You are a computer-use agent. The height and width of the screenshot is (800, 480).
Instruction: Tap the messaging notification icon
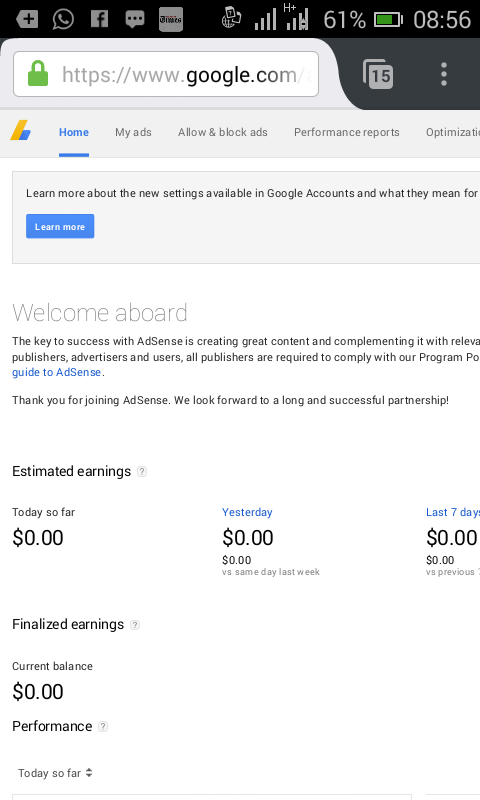click(135, 19)
